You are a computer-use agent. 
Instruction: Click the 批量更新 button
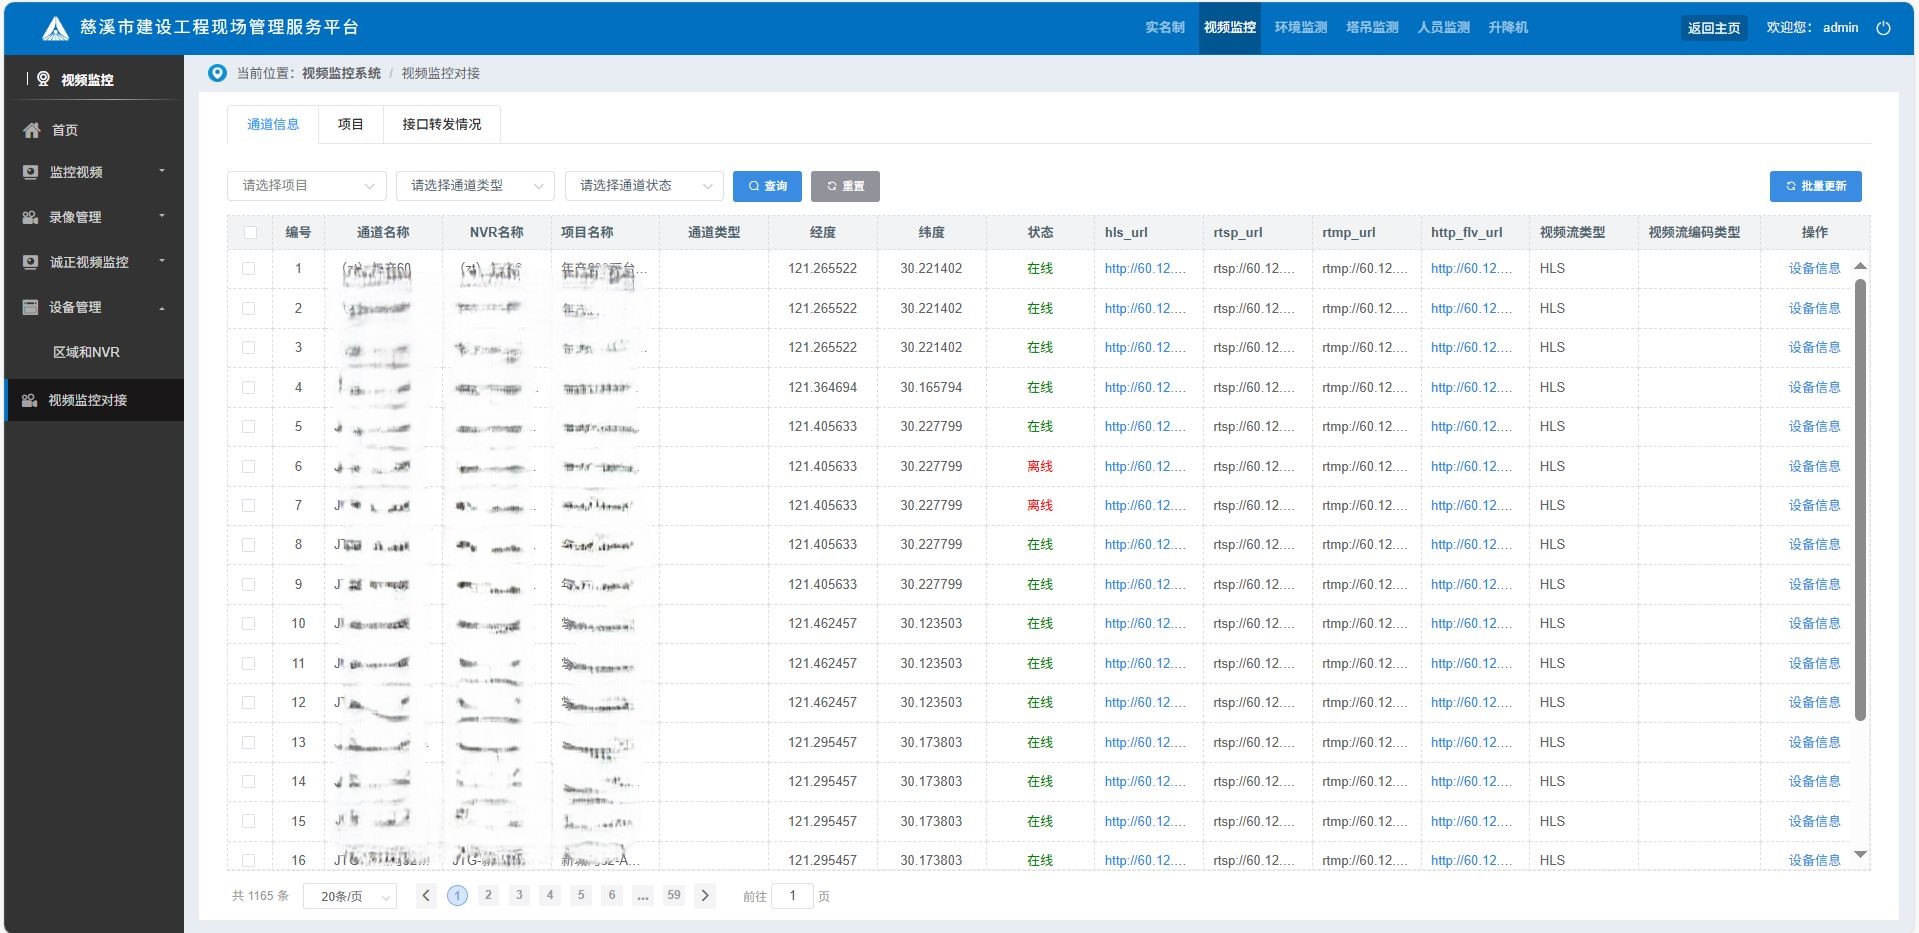point(1815,186)
